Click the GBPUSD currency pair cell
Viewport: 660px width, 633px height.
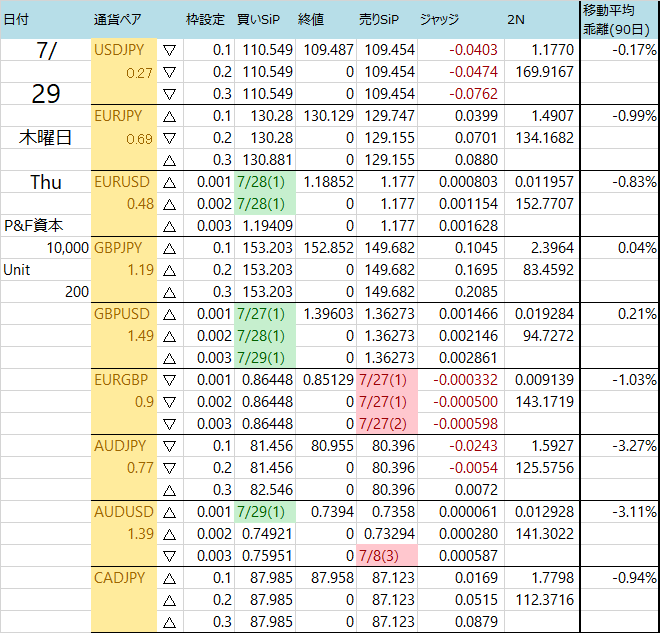pos(122,314)
